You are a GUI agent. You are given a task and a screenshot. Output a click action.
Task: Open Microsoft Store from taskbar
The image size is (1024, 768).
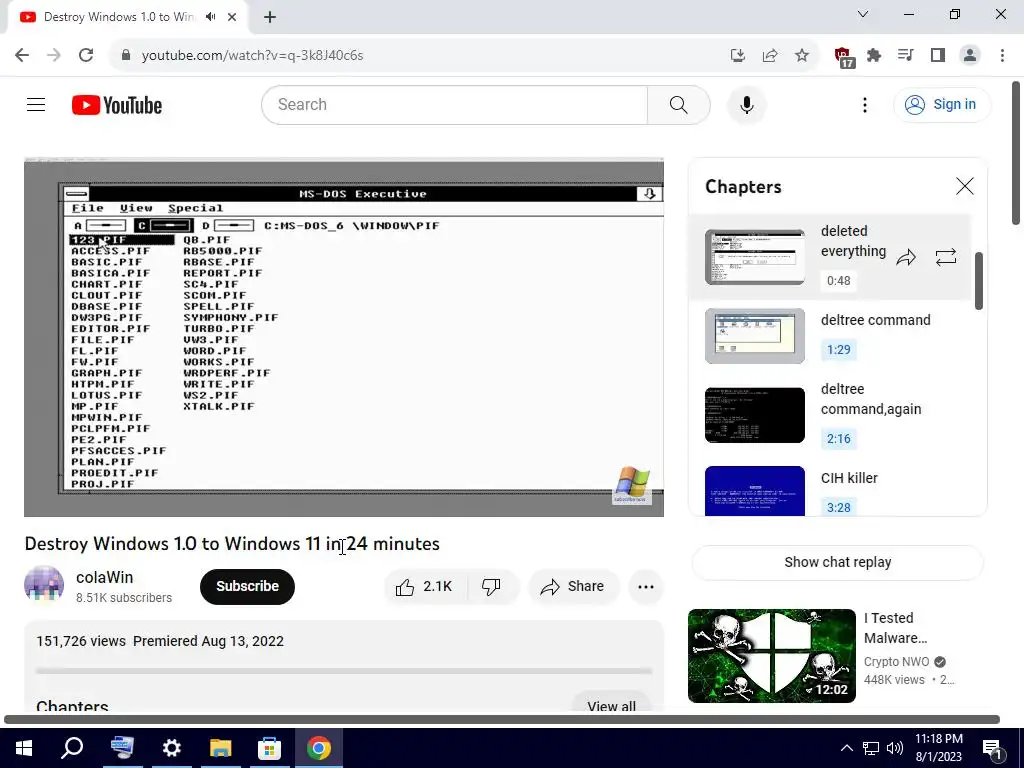point(269,748)
